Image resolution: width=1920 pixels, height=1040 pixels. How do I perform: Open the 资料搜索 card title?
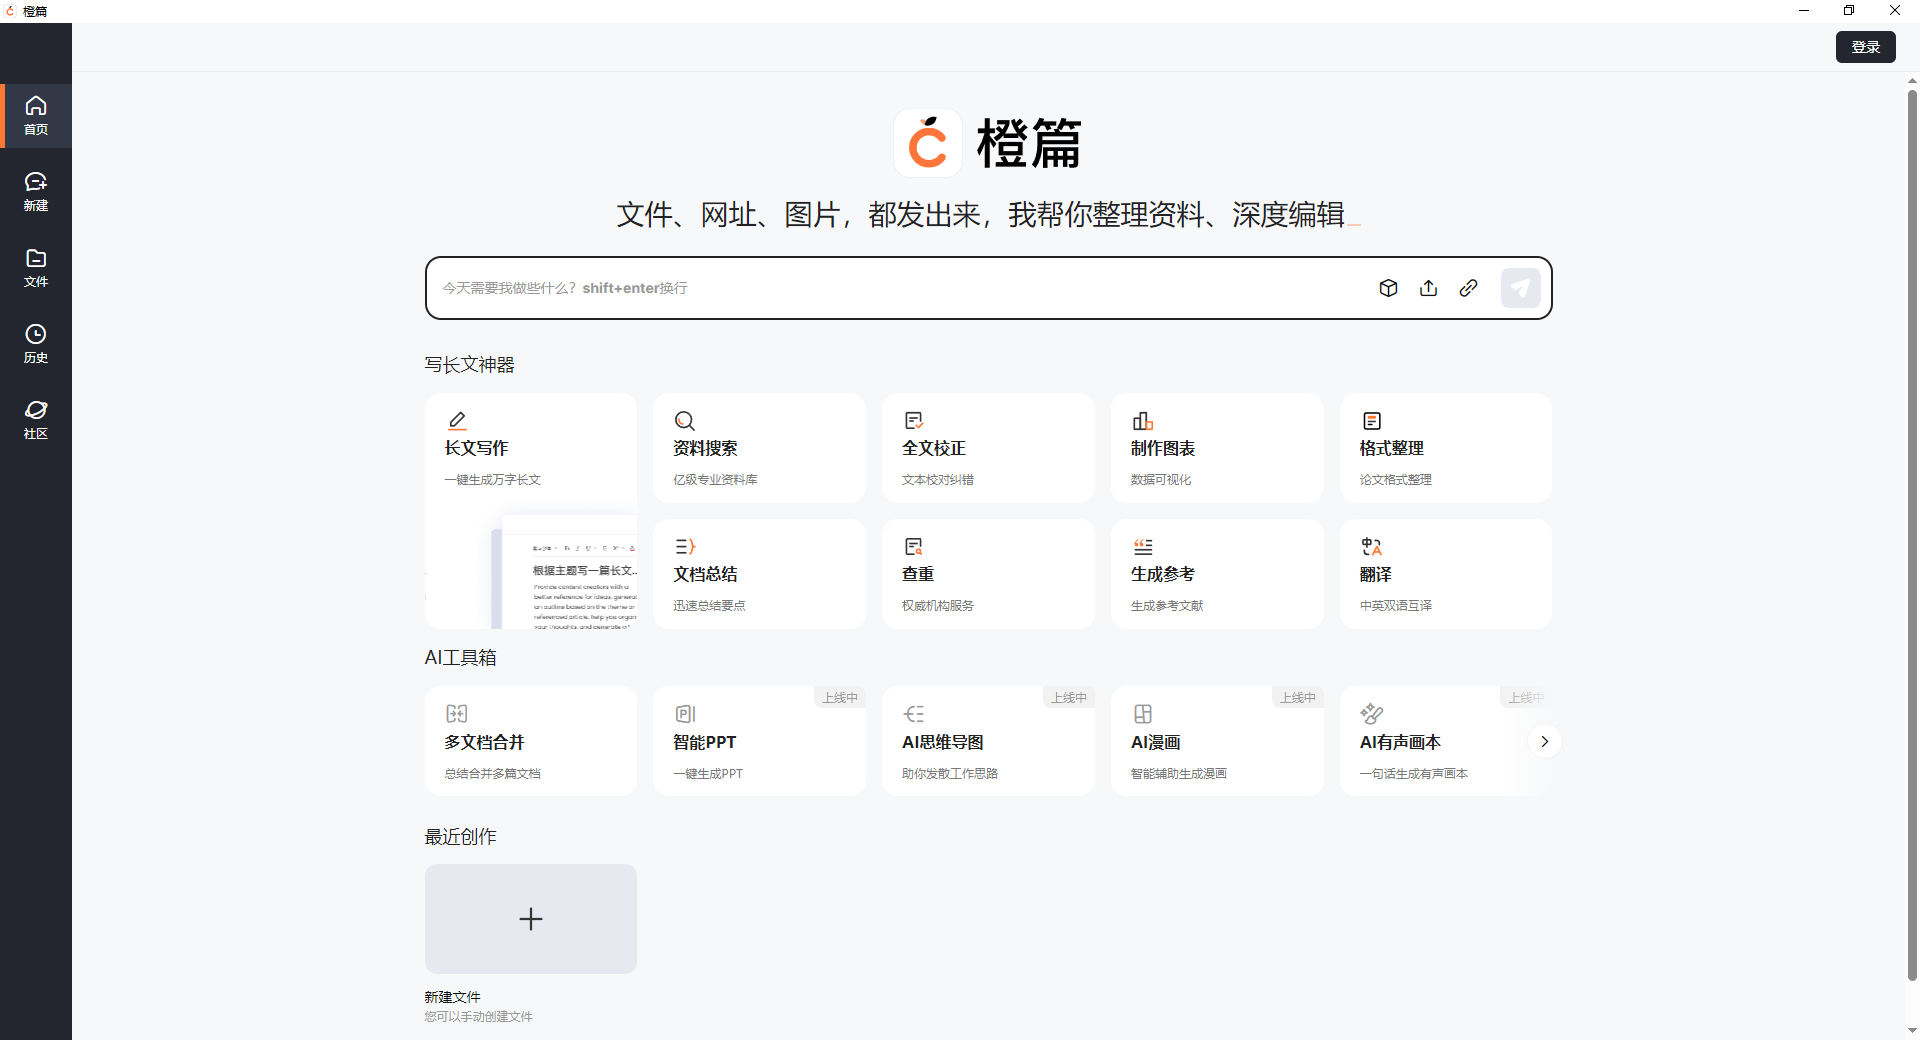pyautogui.click(x=705, y=448)
